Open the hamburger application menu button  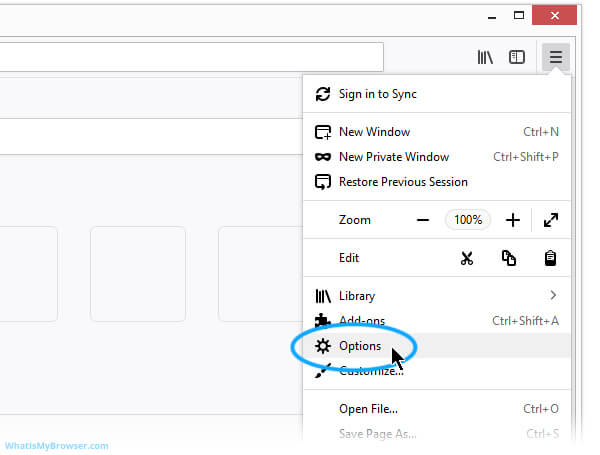(x=555, y=57)
